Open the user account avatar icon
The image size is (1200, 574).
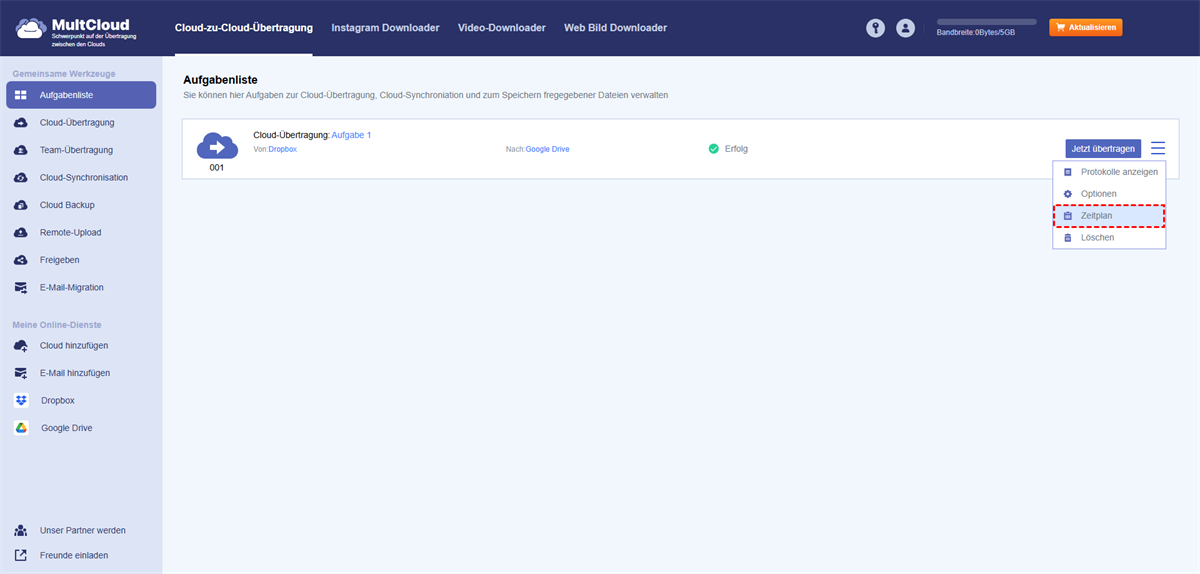point(906,29)
